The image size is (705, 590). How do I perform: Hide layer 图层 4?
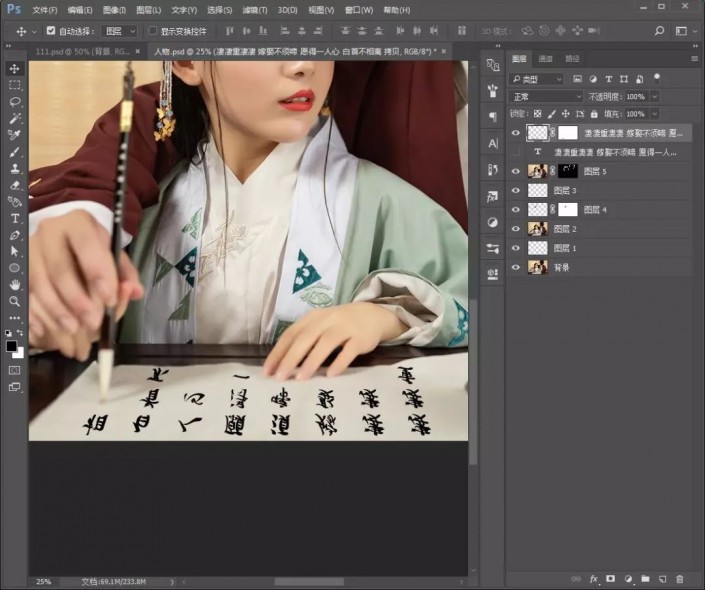click(x=516, y=210)
